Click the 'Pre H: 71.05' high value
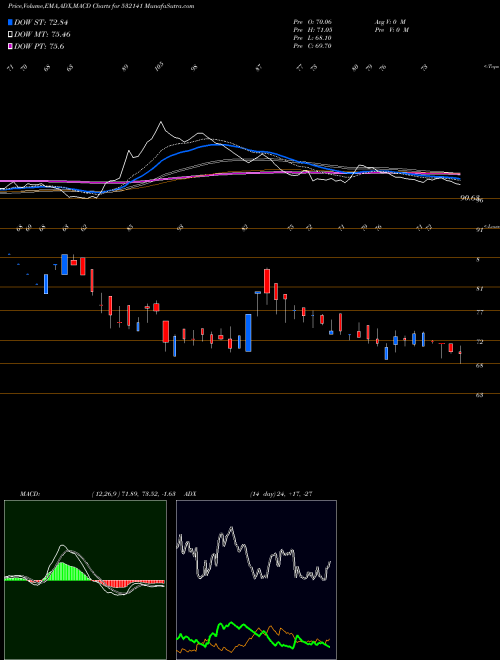Image resolution: width=500 pixels, height=660 pixels. [313, 30]
